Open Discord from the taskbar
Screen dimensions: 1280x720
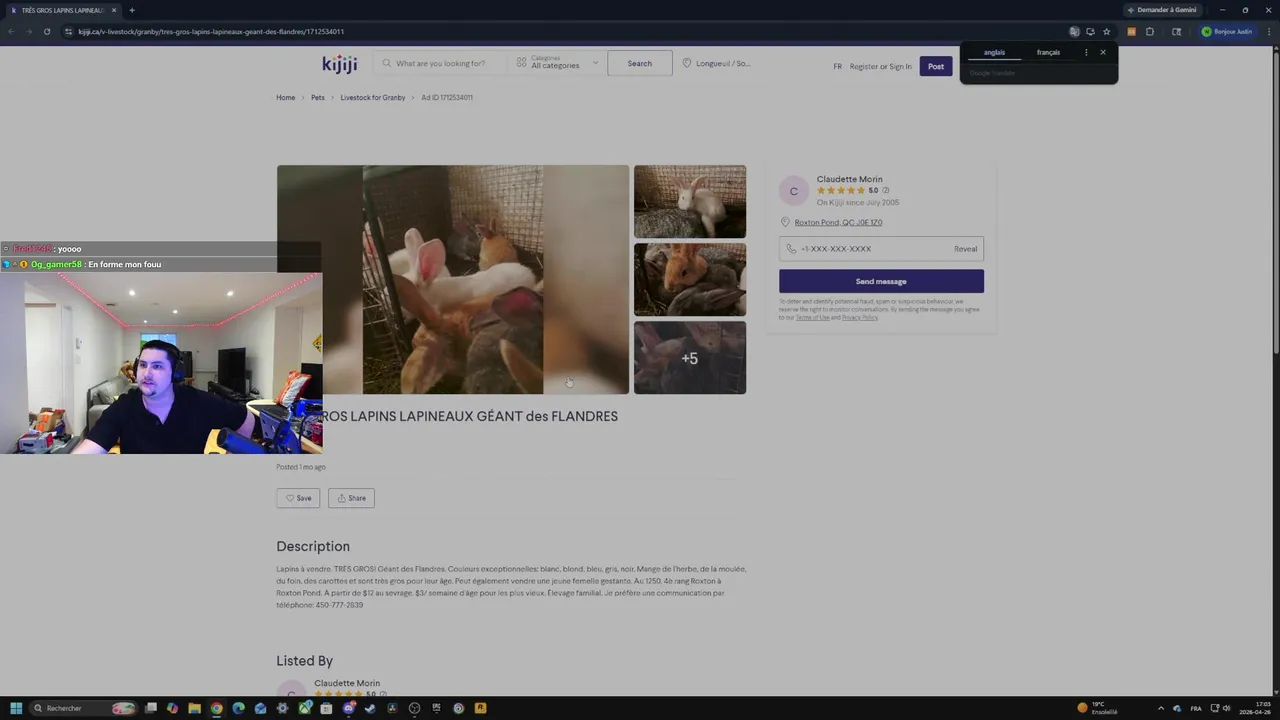348,708
